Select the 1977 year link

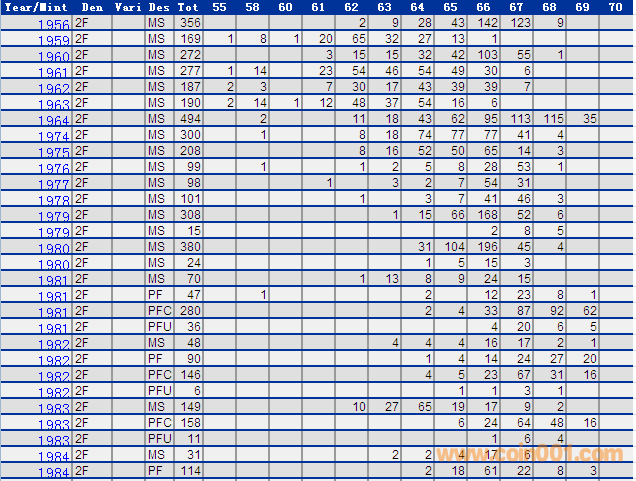(x=53, y=184)
